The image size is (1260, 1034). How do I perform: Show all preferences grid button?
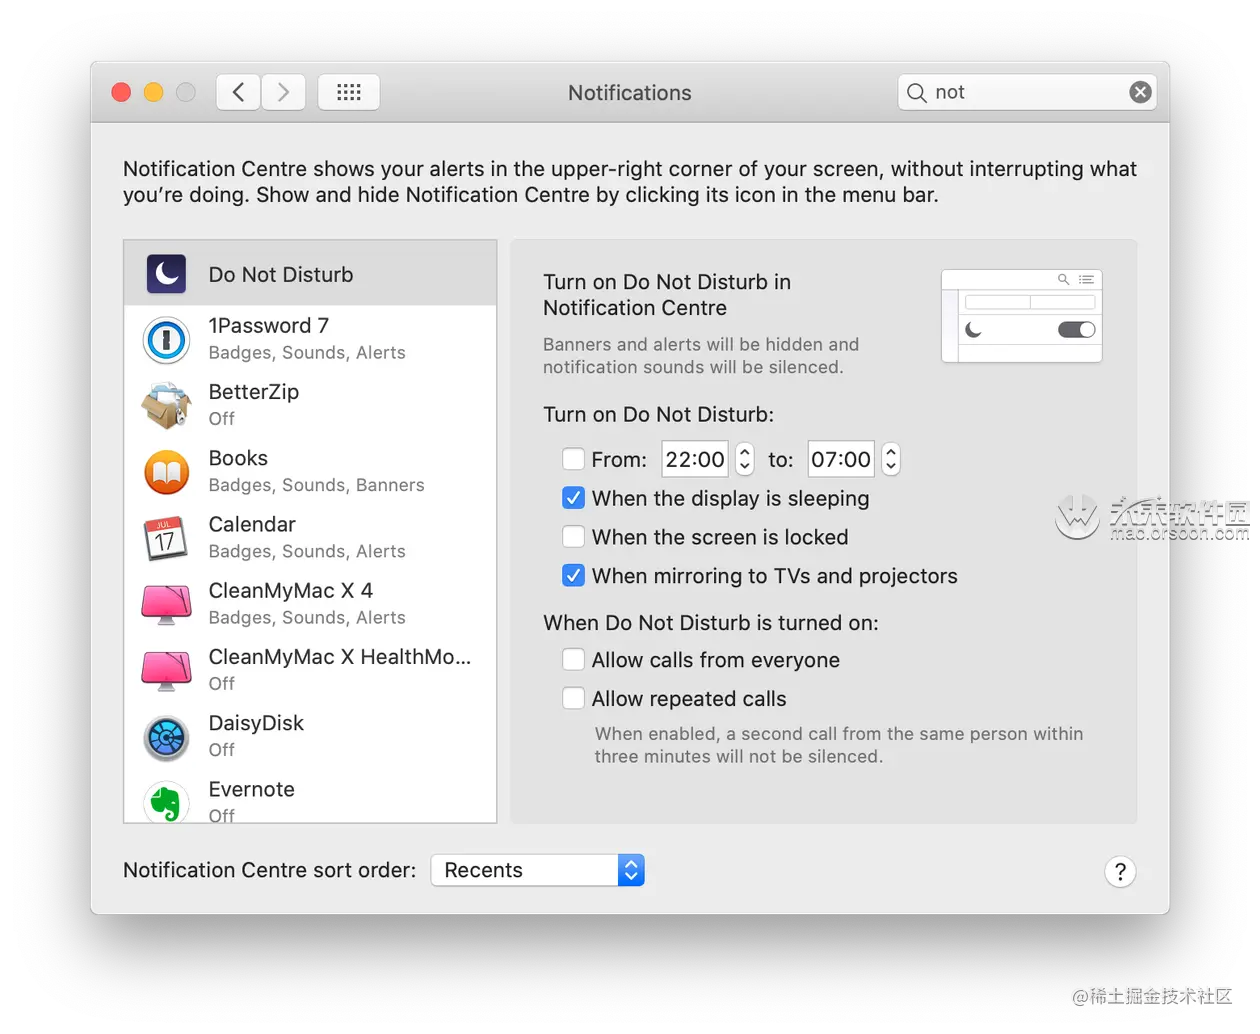click(349, 92)
